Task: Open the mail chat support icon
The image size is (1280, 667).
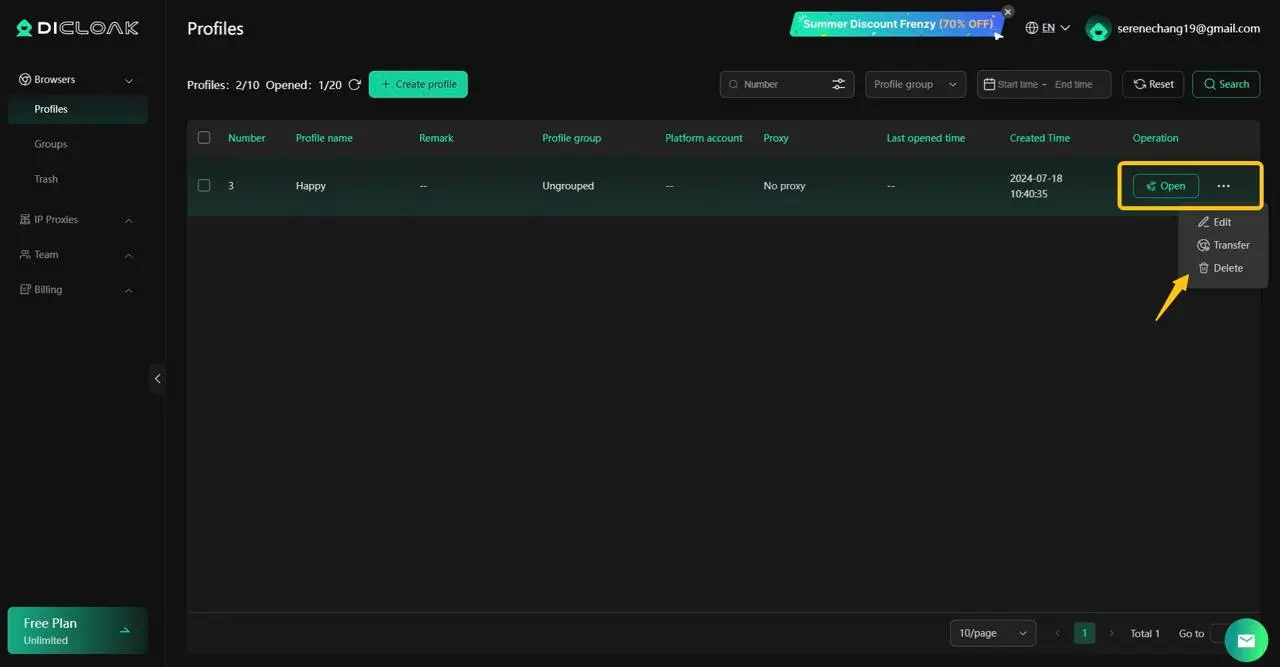Action: coord(1245,641)
